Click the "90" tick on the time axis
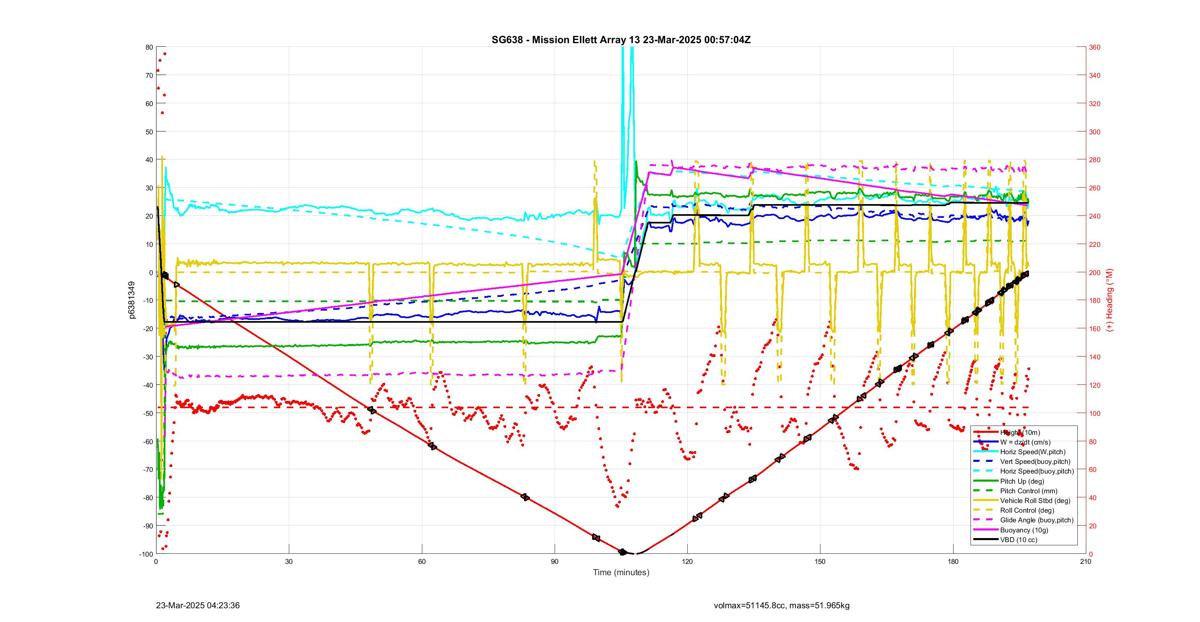The width and height of the screenshot is (1200, 622). tap(554, 561)
